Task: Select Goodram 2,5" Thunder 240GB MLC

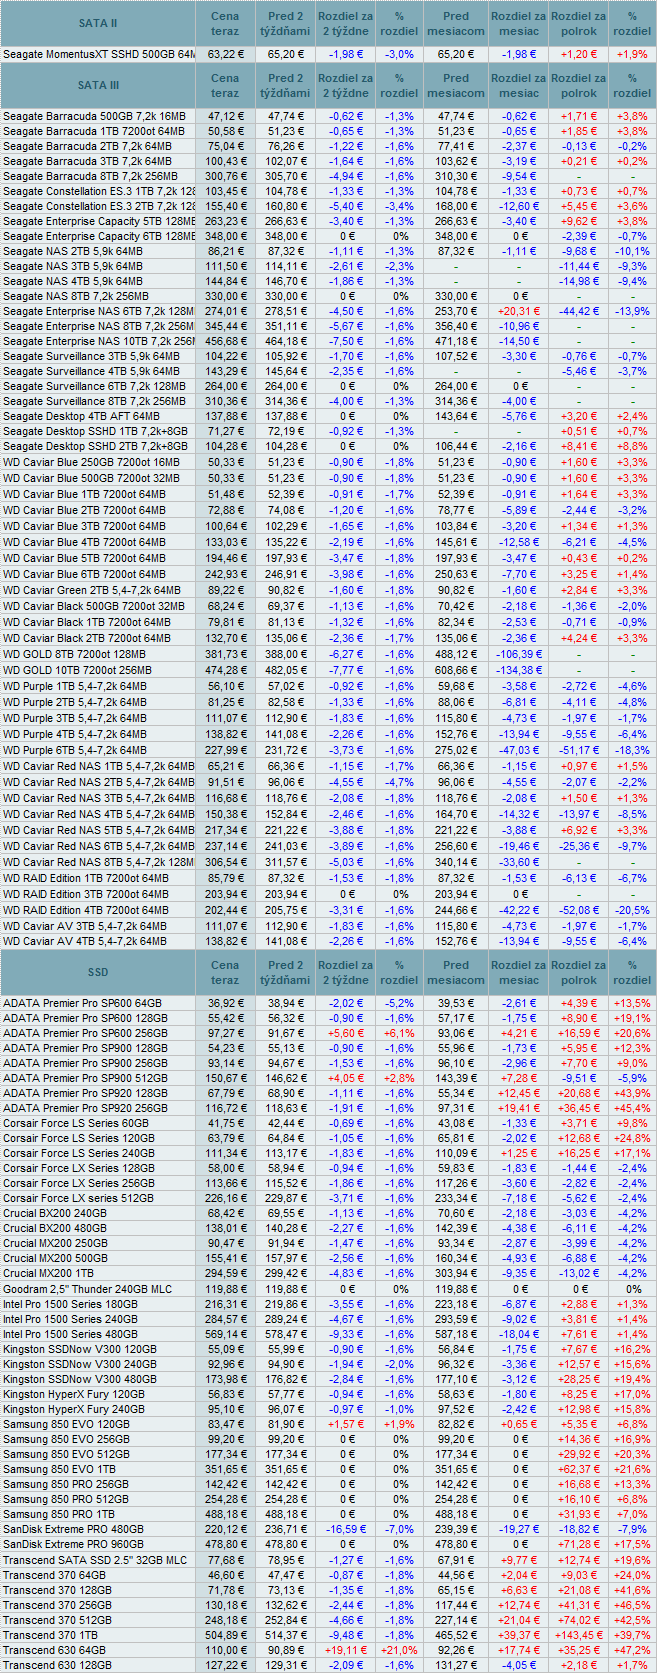Action: pos(88,1289)
